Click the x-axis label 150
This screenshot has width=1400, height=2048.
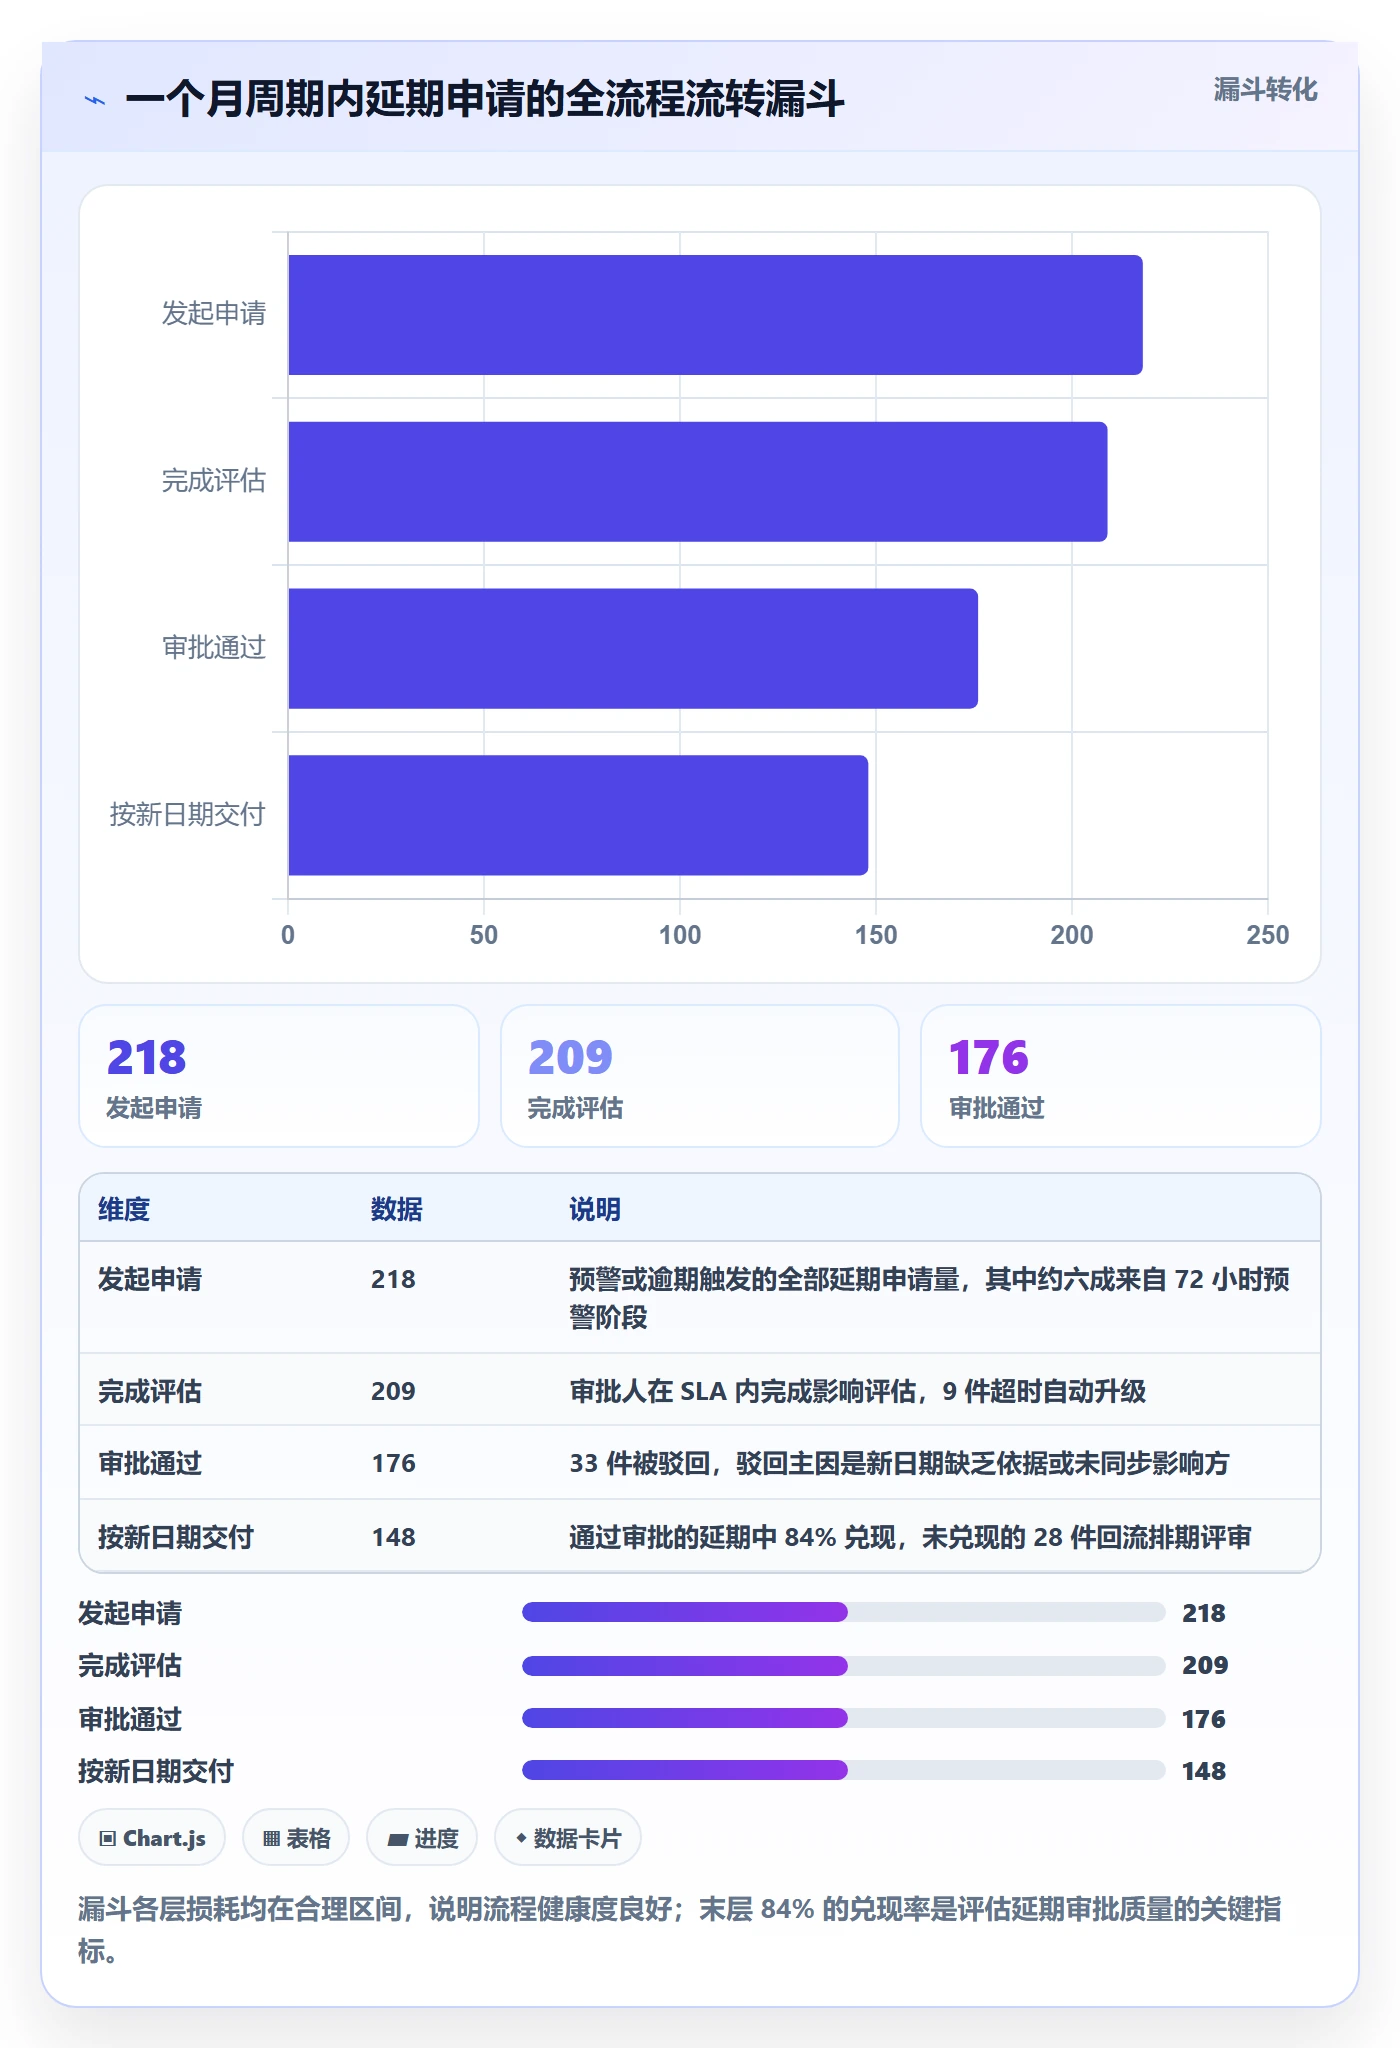pyautogui.click(x=876, y=935)
